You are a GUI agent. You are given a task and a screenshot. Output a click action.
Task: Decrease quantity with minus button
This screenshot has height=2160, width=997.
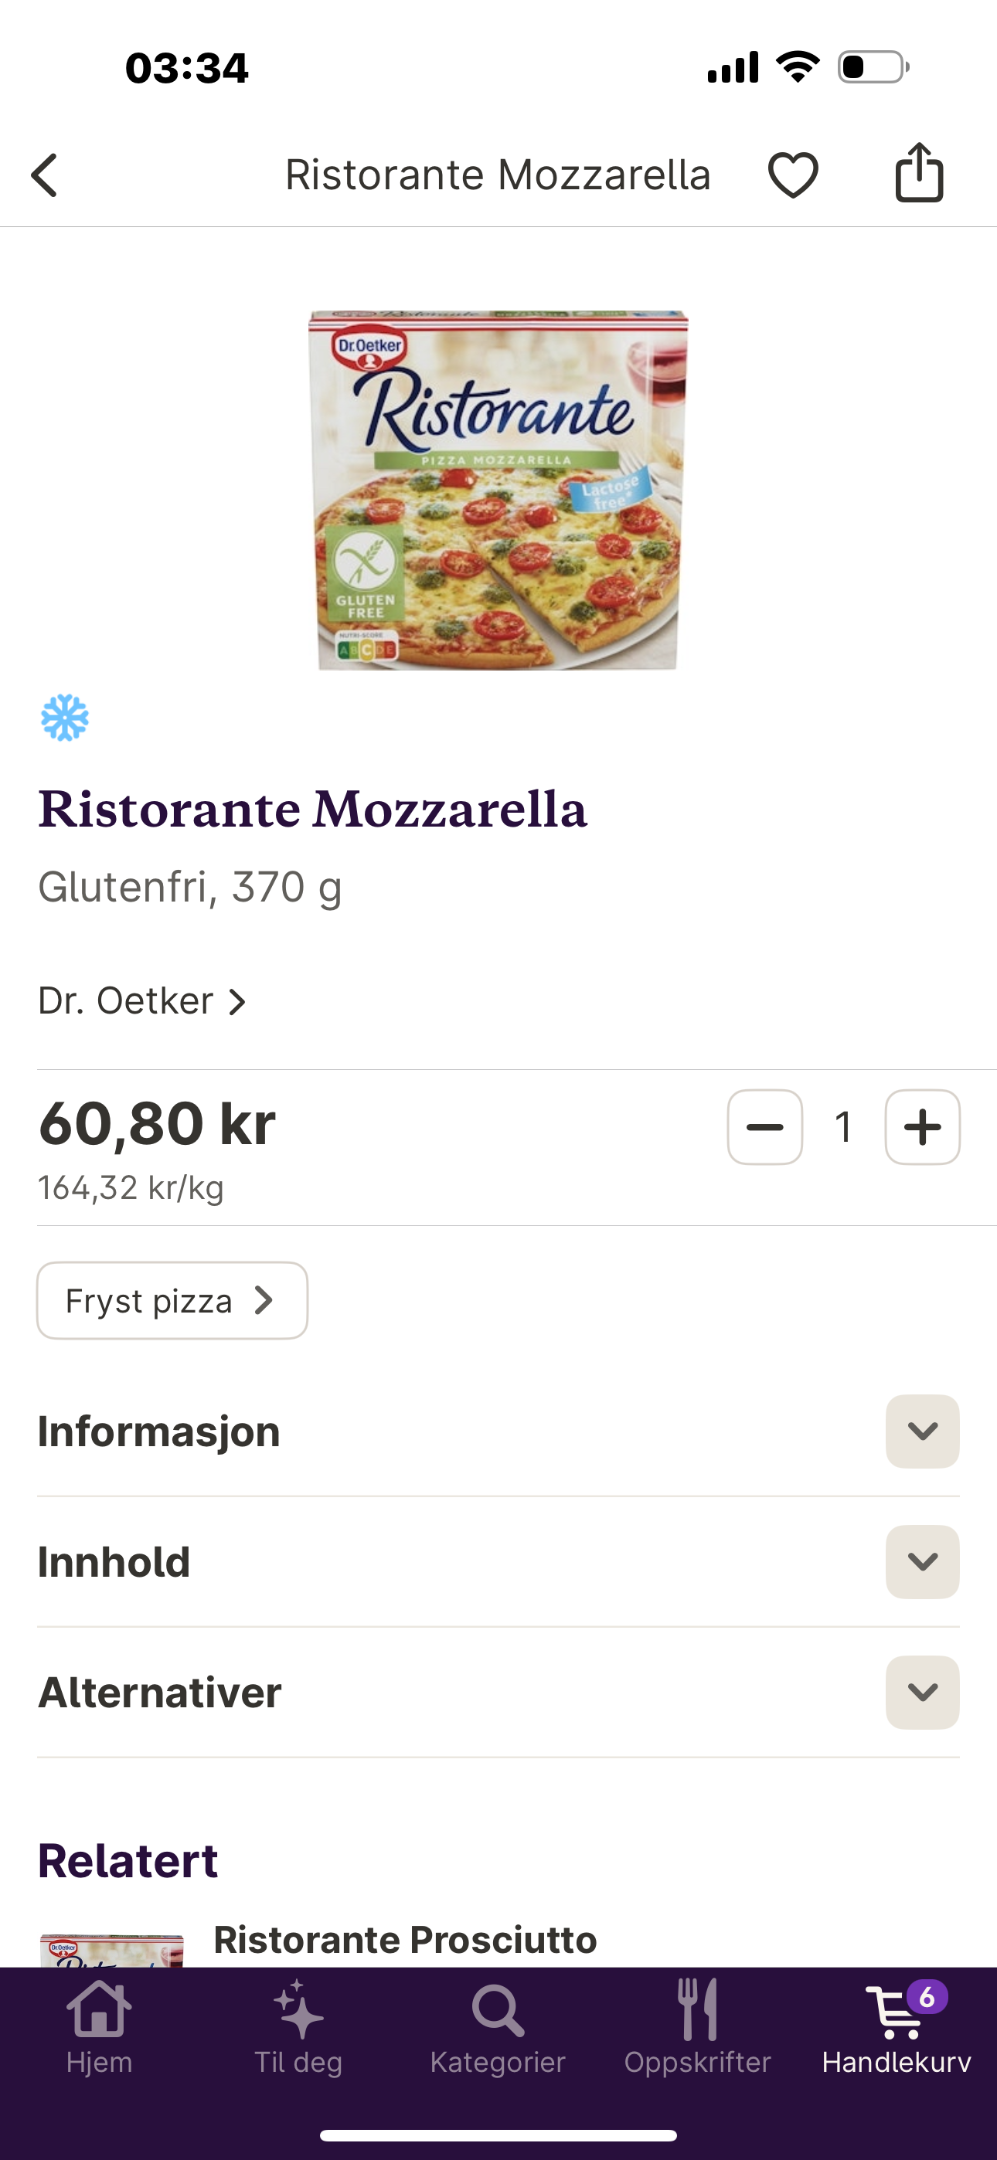click(765, 1127)
